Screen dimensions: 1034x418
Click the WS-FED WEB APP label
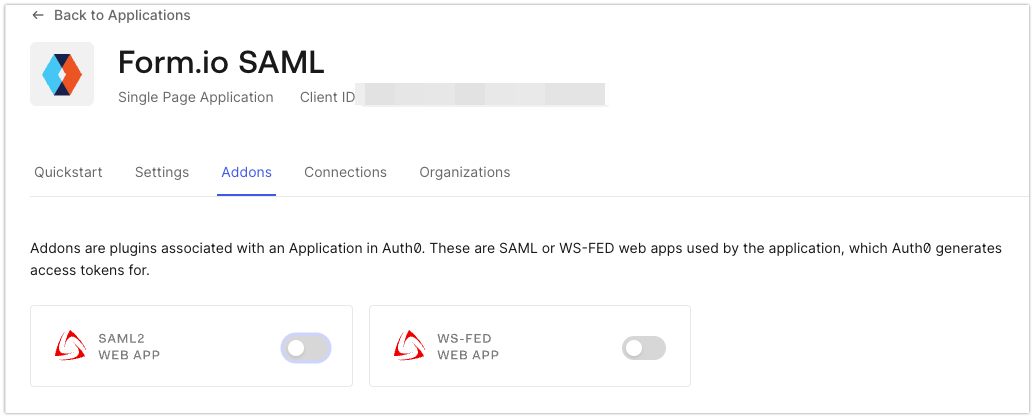pyautogui.click(x=468, y=347)
